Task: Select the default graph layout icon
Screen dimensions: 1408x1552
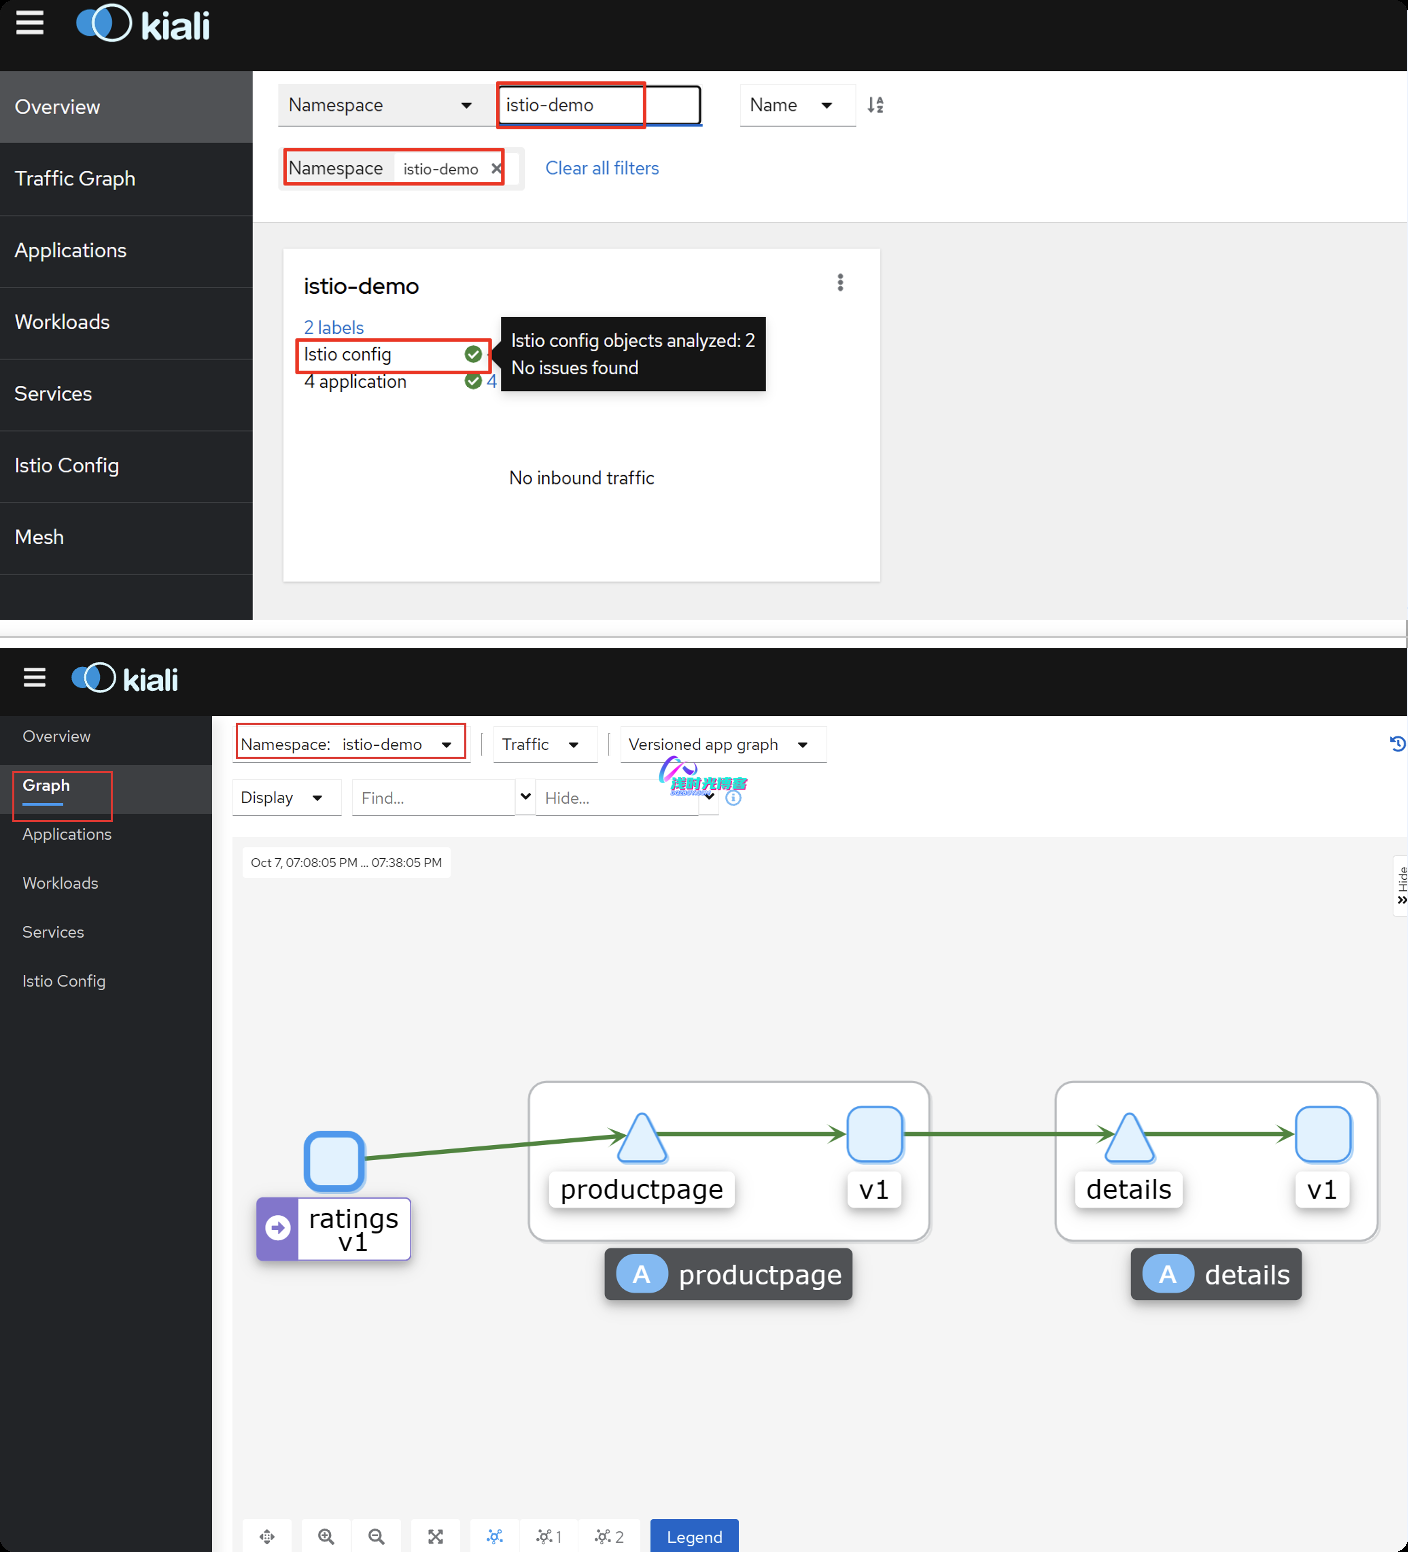Action: tap(494, 1536)
